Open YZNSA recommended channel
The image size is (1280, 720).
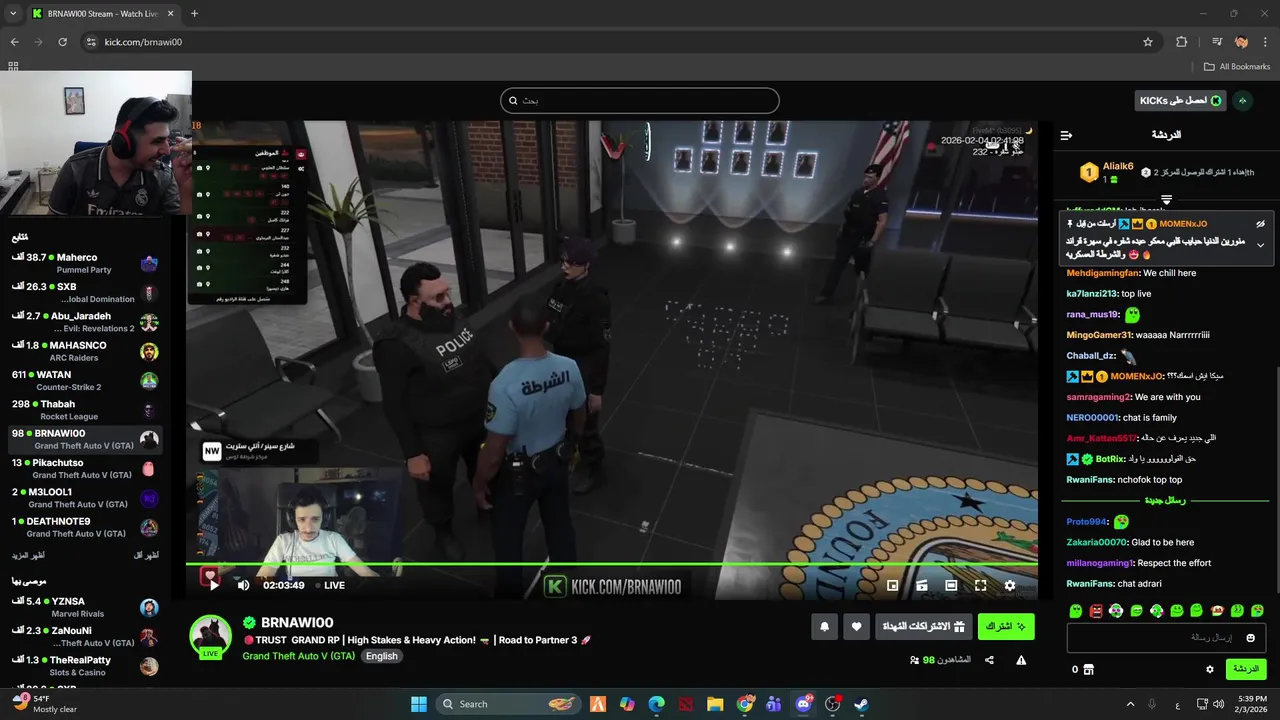click(85, 607)
